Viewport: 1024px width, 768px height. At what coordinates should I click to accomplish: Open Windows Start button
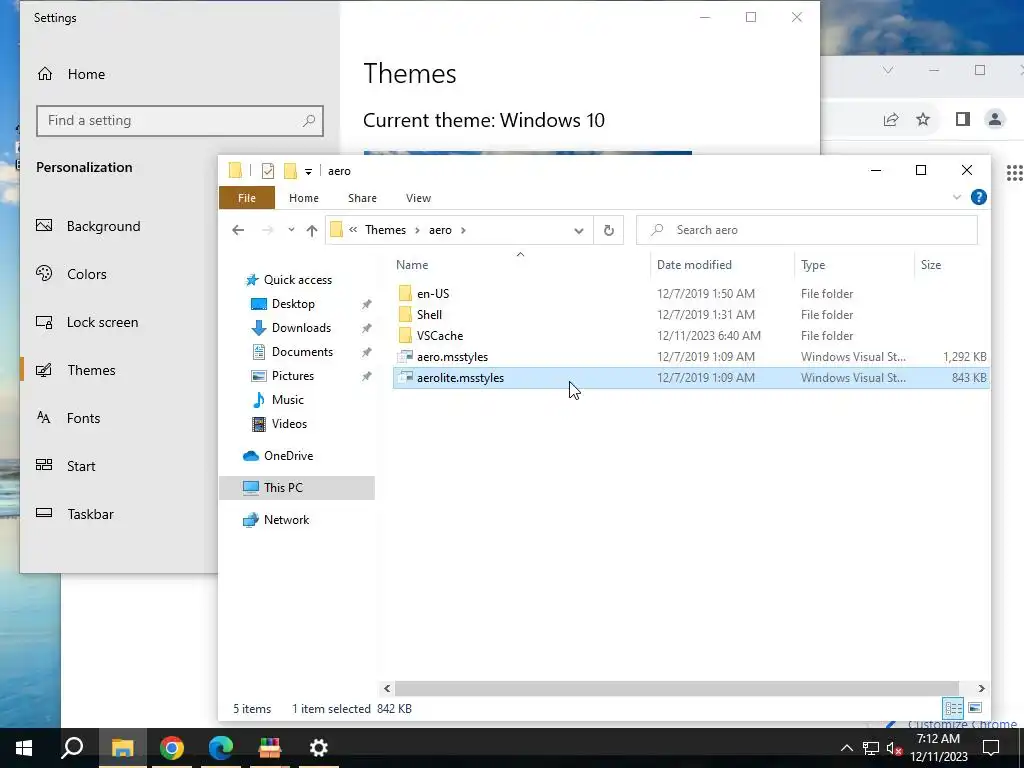point(24,748)
